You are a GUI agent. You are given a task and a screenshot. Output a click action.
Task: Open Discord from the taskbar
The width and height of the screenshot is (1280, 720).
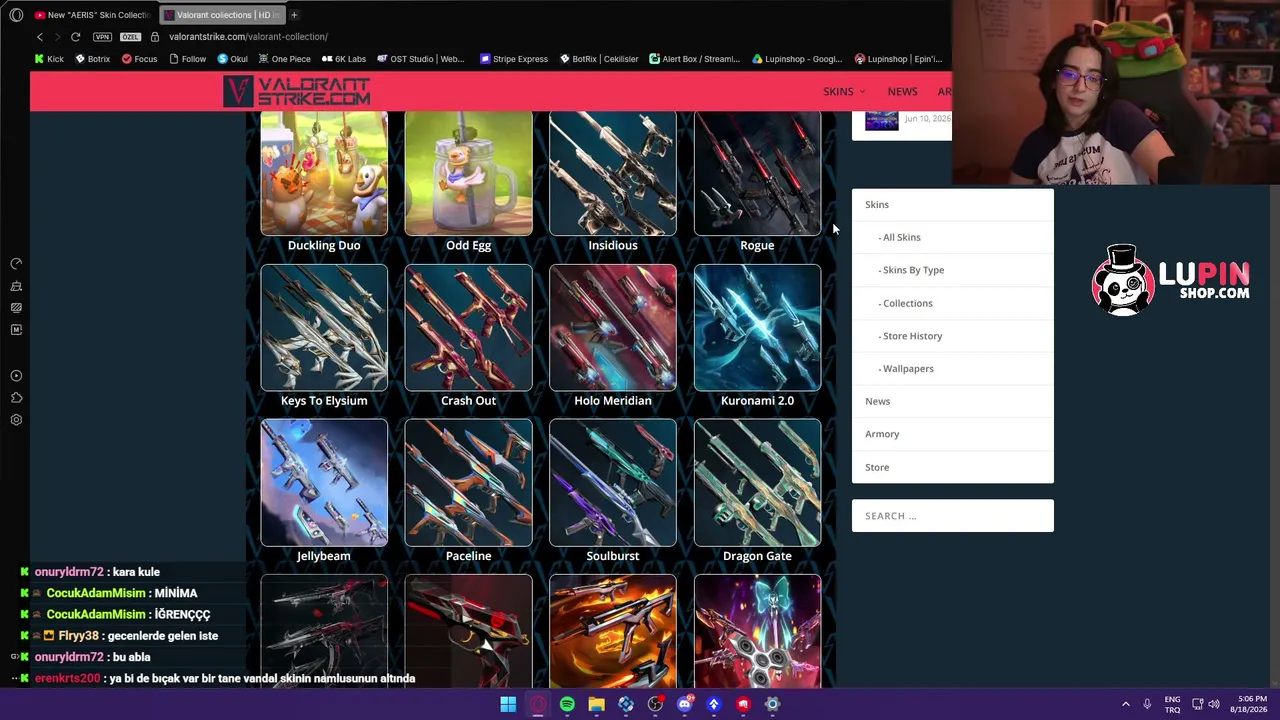coord(684,704)
